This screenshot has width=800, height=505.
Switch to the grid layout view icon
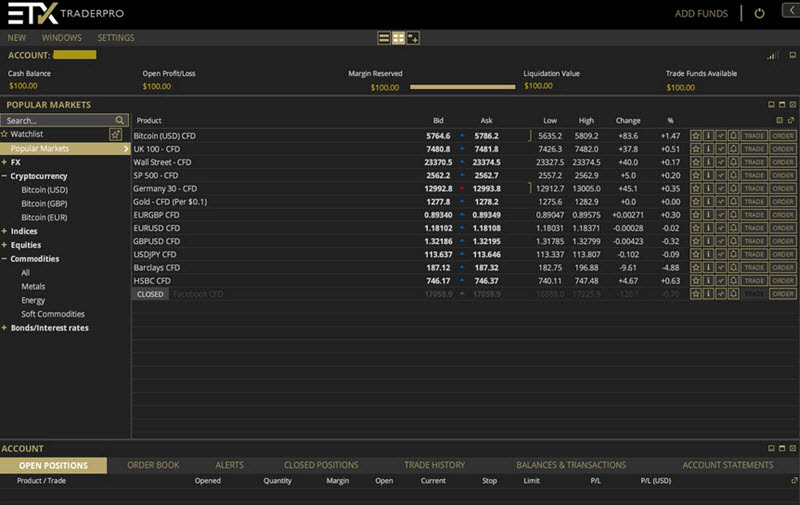click(398, 38)
